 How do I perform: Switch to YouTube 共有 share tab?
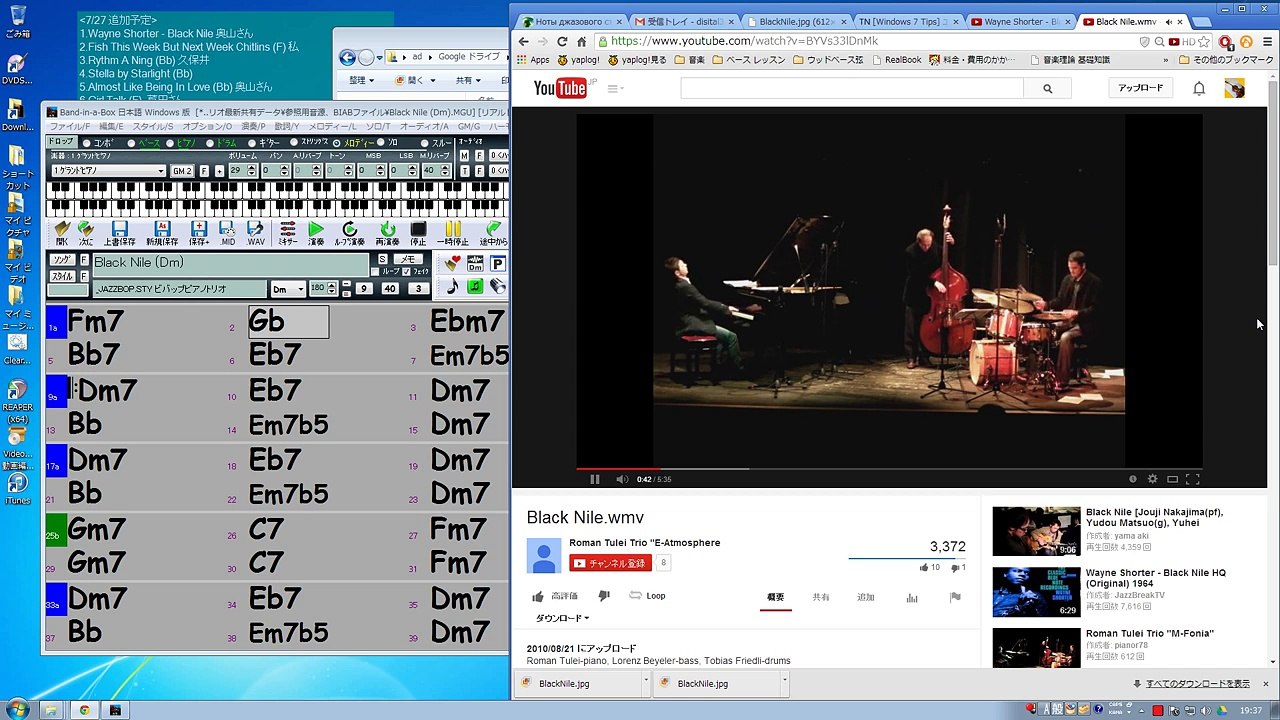pos(820,597)
